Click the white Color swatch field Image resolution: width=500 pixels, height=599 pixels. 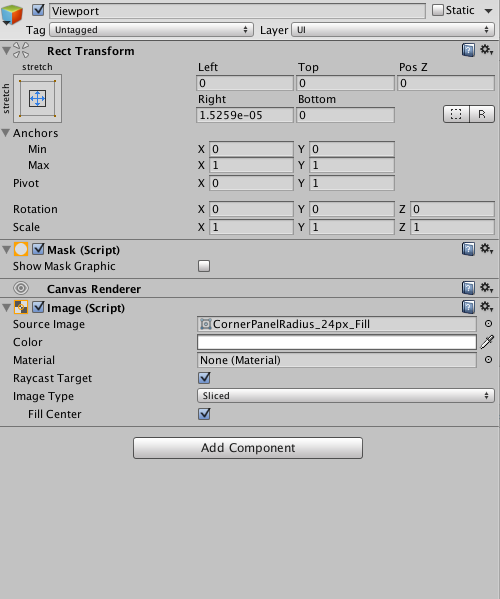pos(337,342)
